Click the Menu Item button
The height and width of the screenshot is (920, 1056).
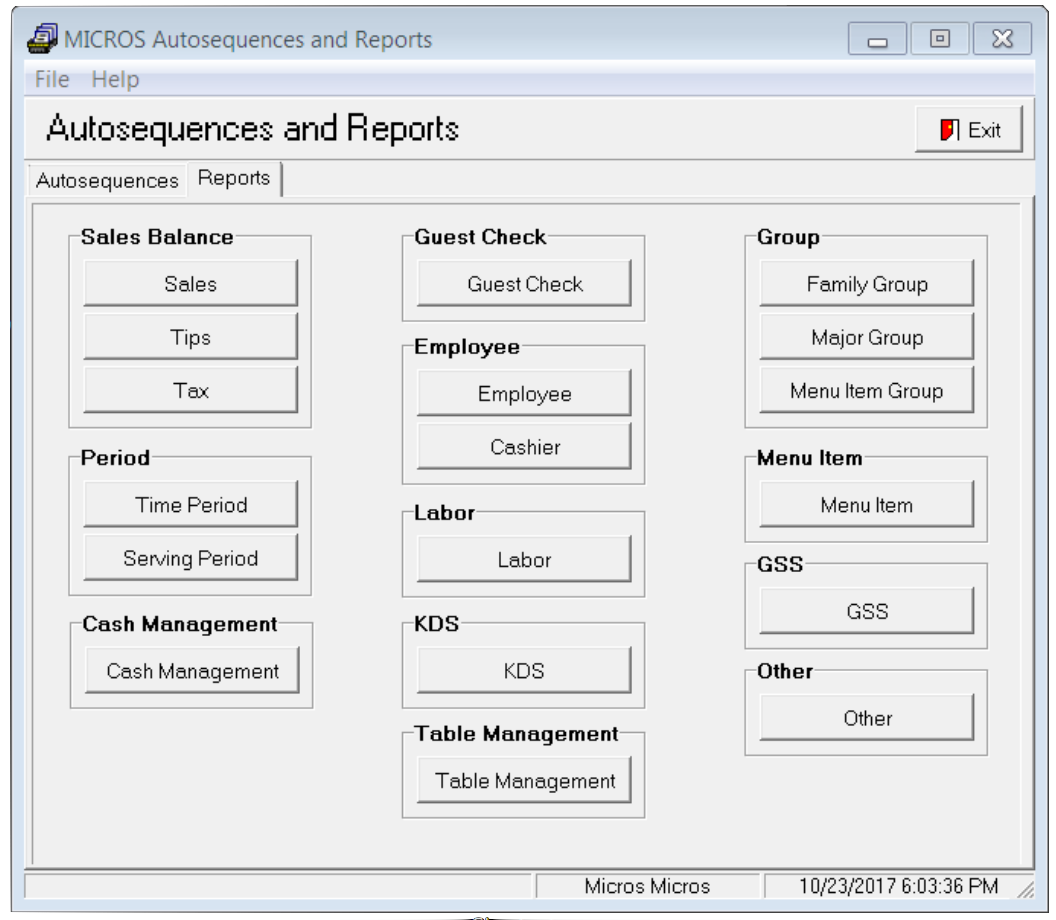867,504
